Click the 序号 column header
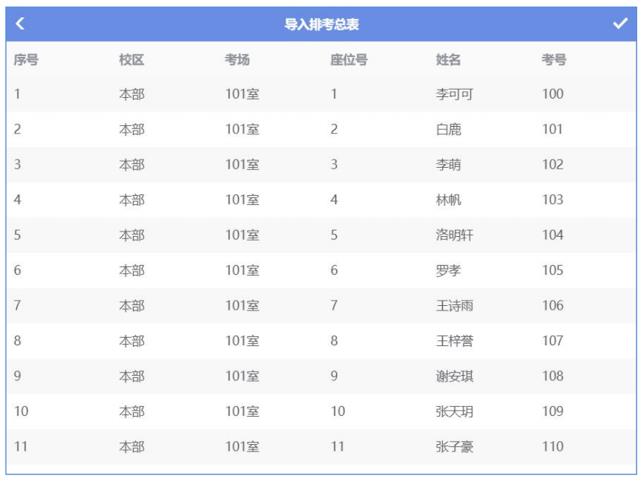Image resolution: width=644 pixels, height=481 pixels. point(26,60)
